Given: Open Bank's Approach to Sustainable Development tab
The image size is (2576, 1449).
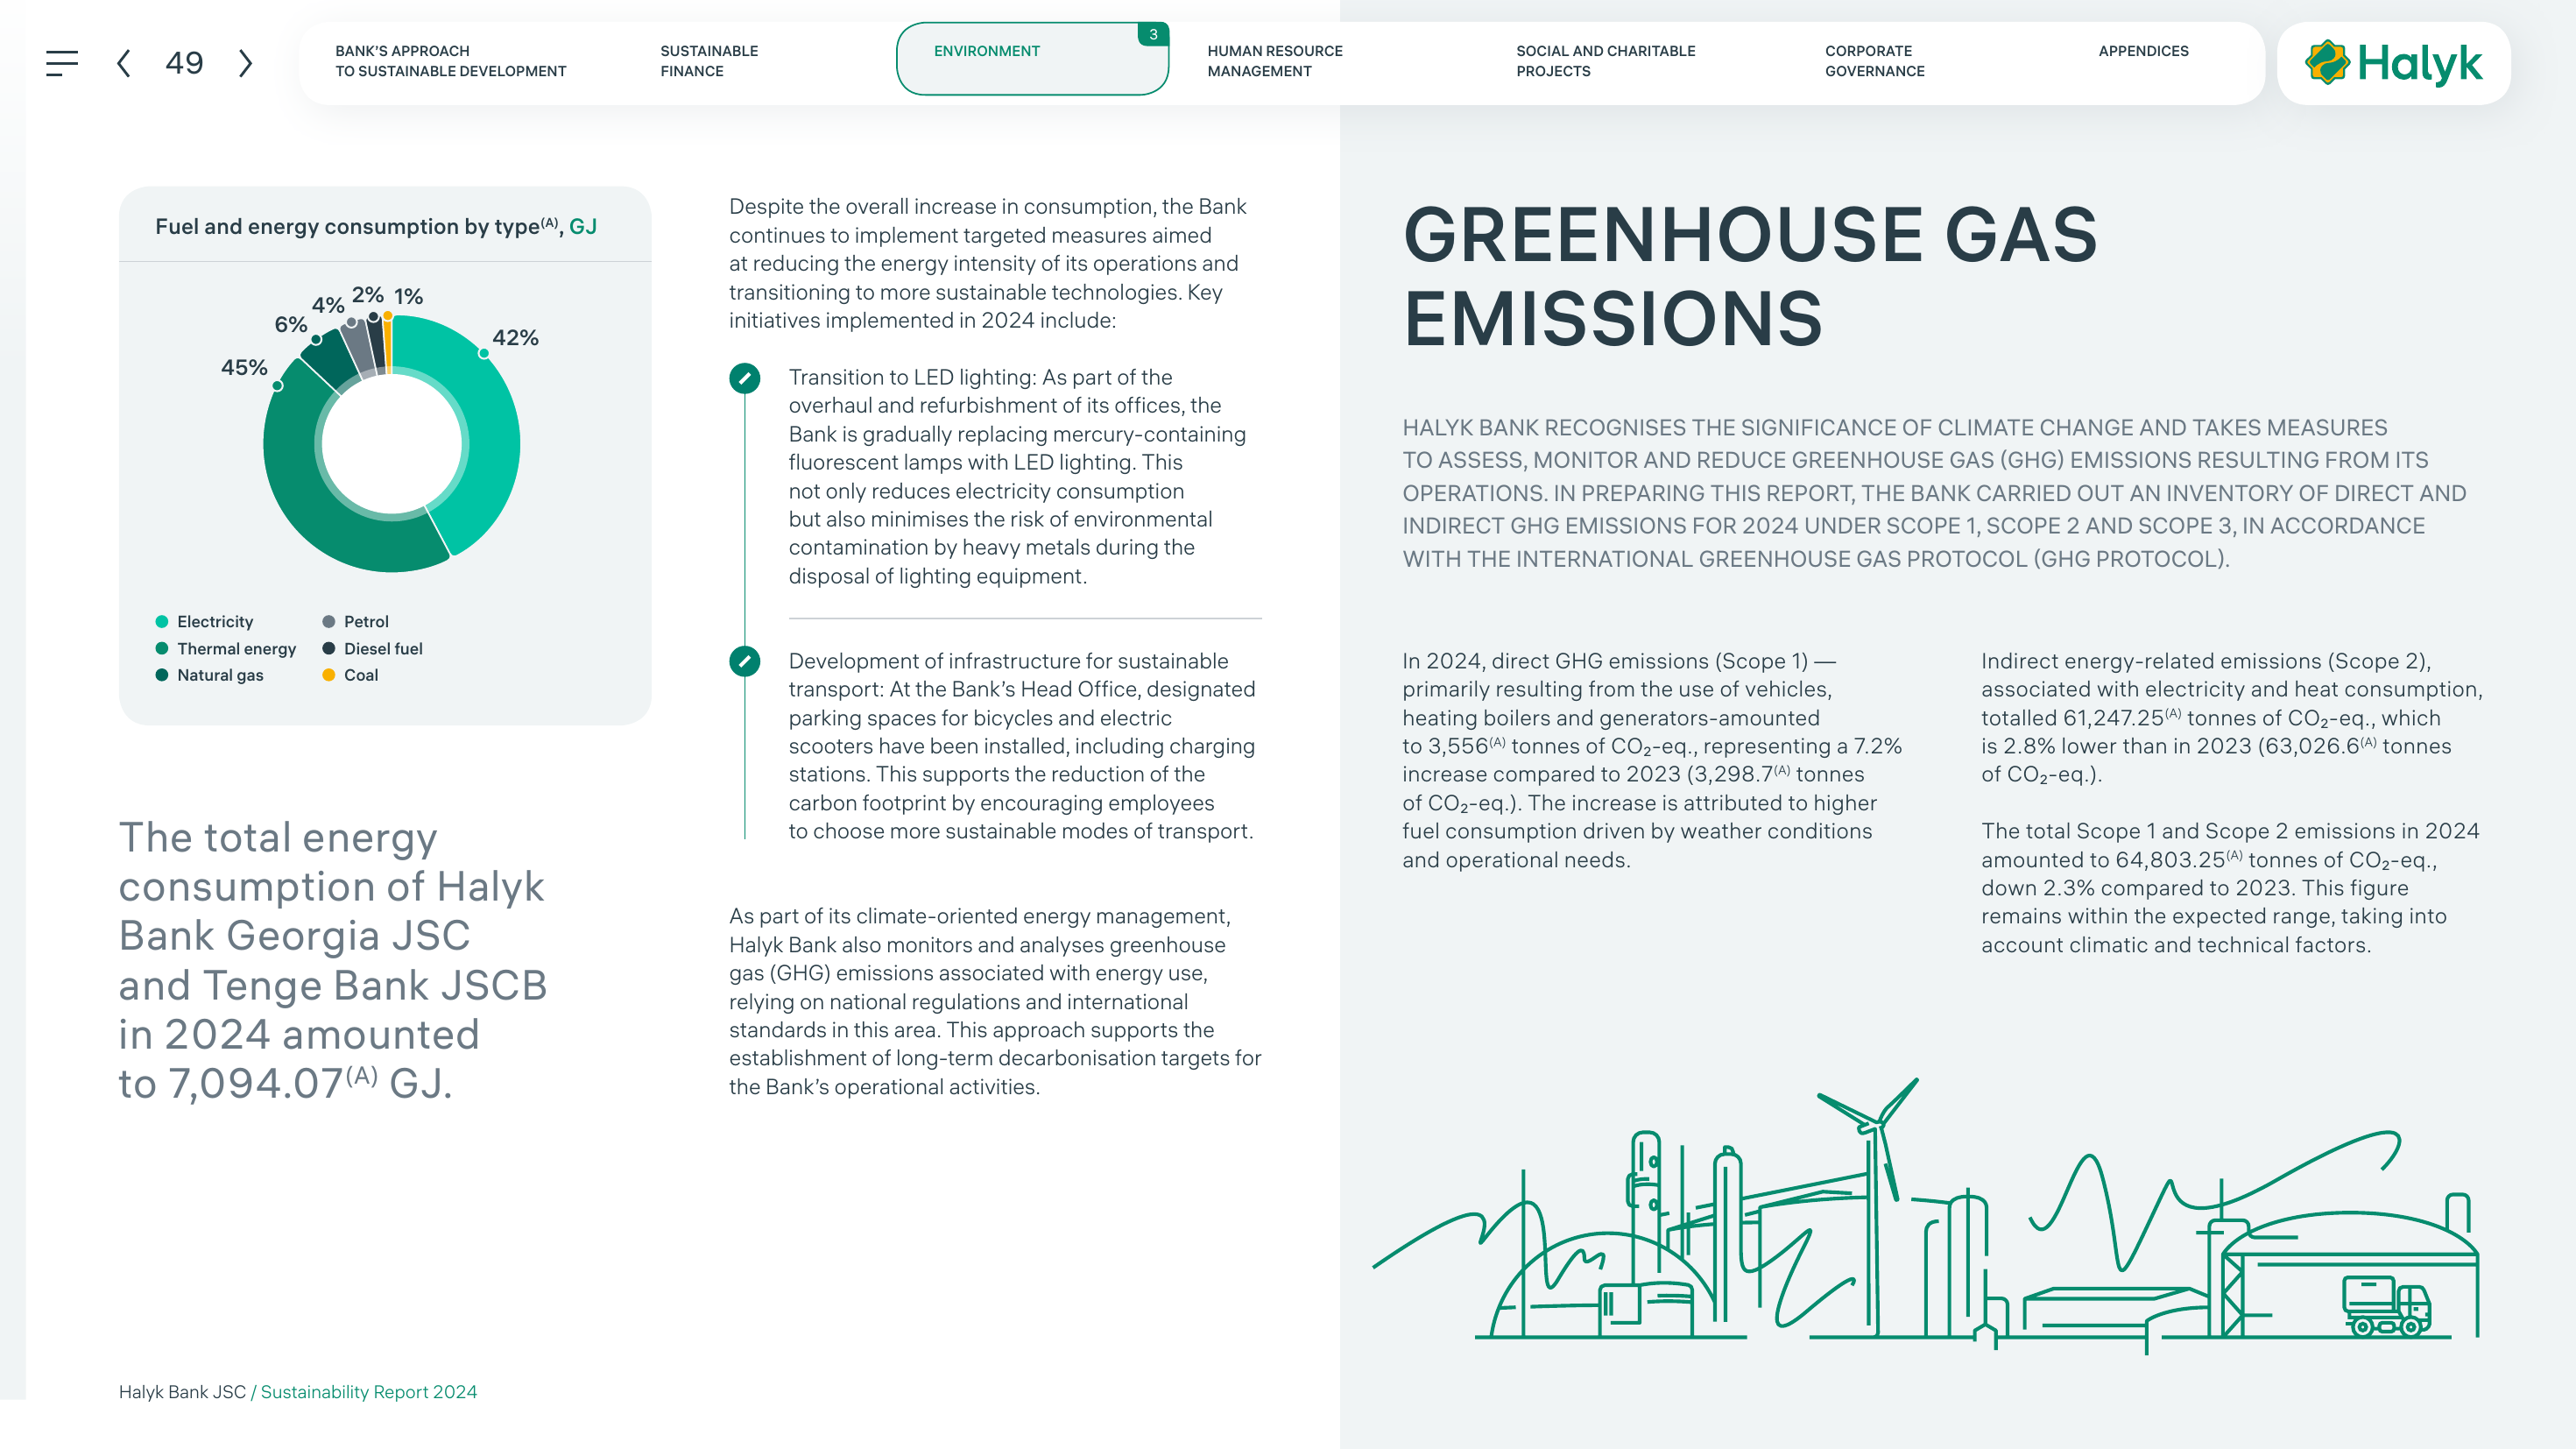Looking at the screenshot, I should [450, 61].
